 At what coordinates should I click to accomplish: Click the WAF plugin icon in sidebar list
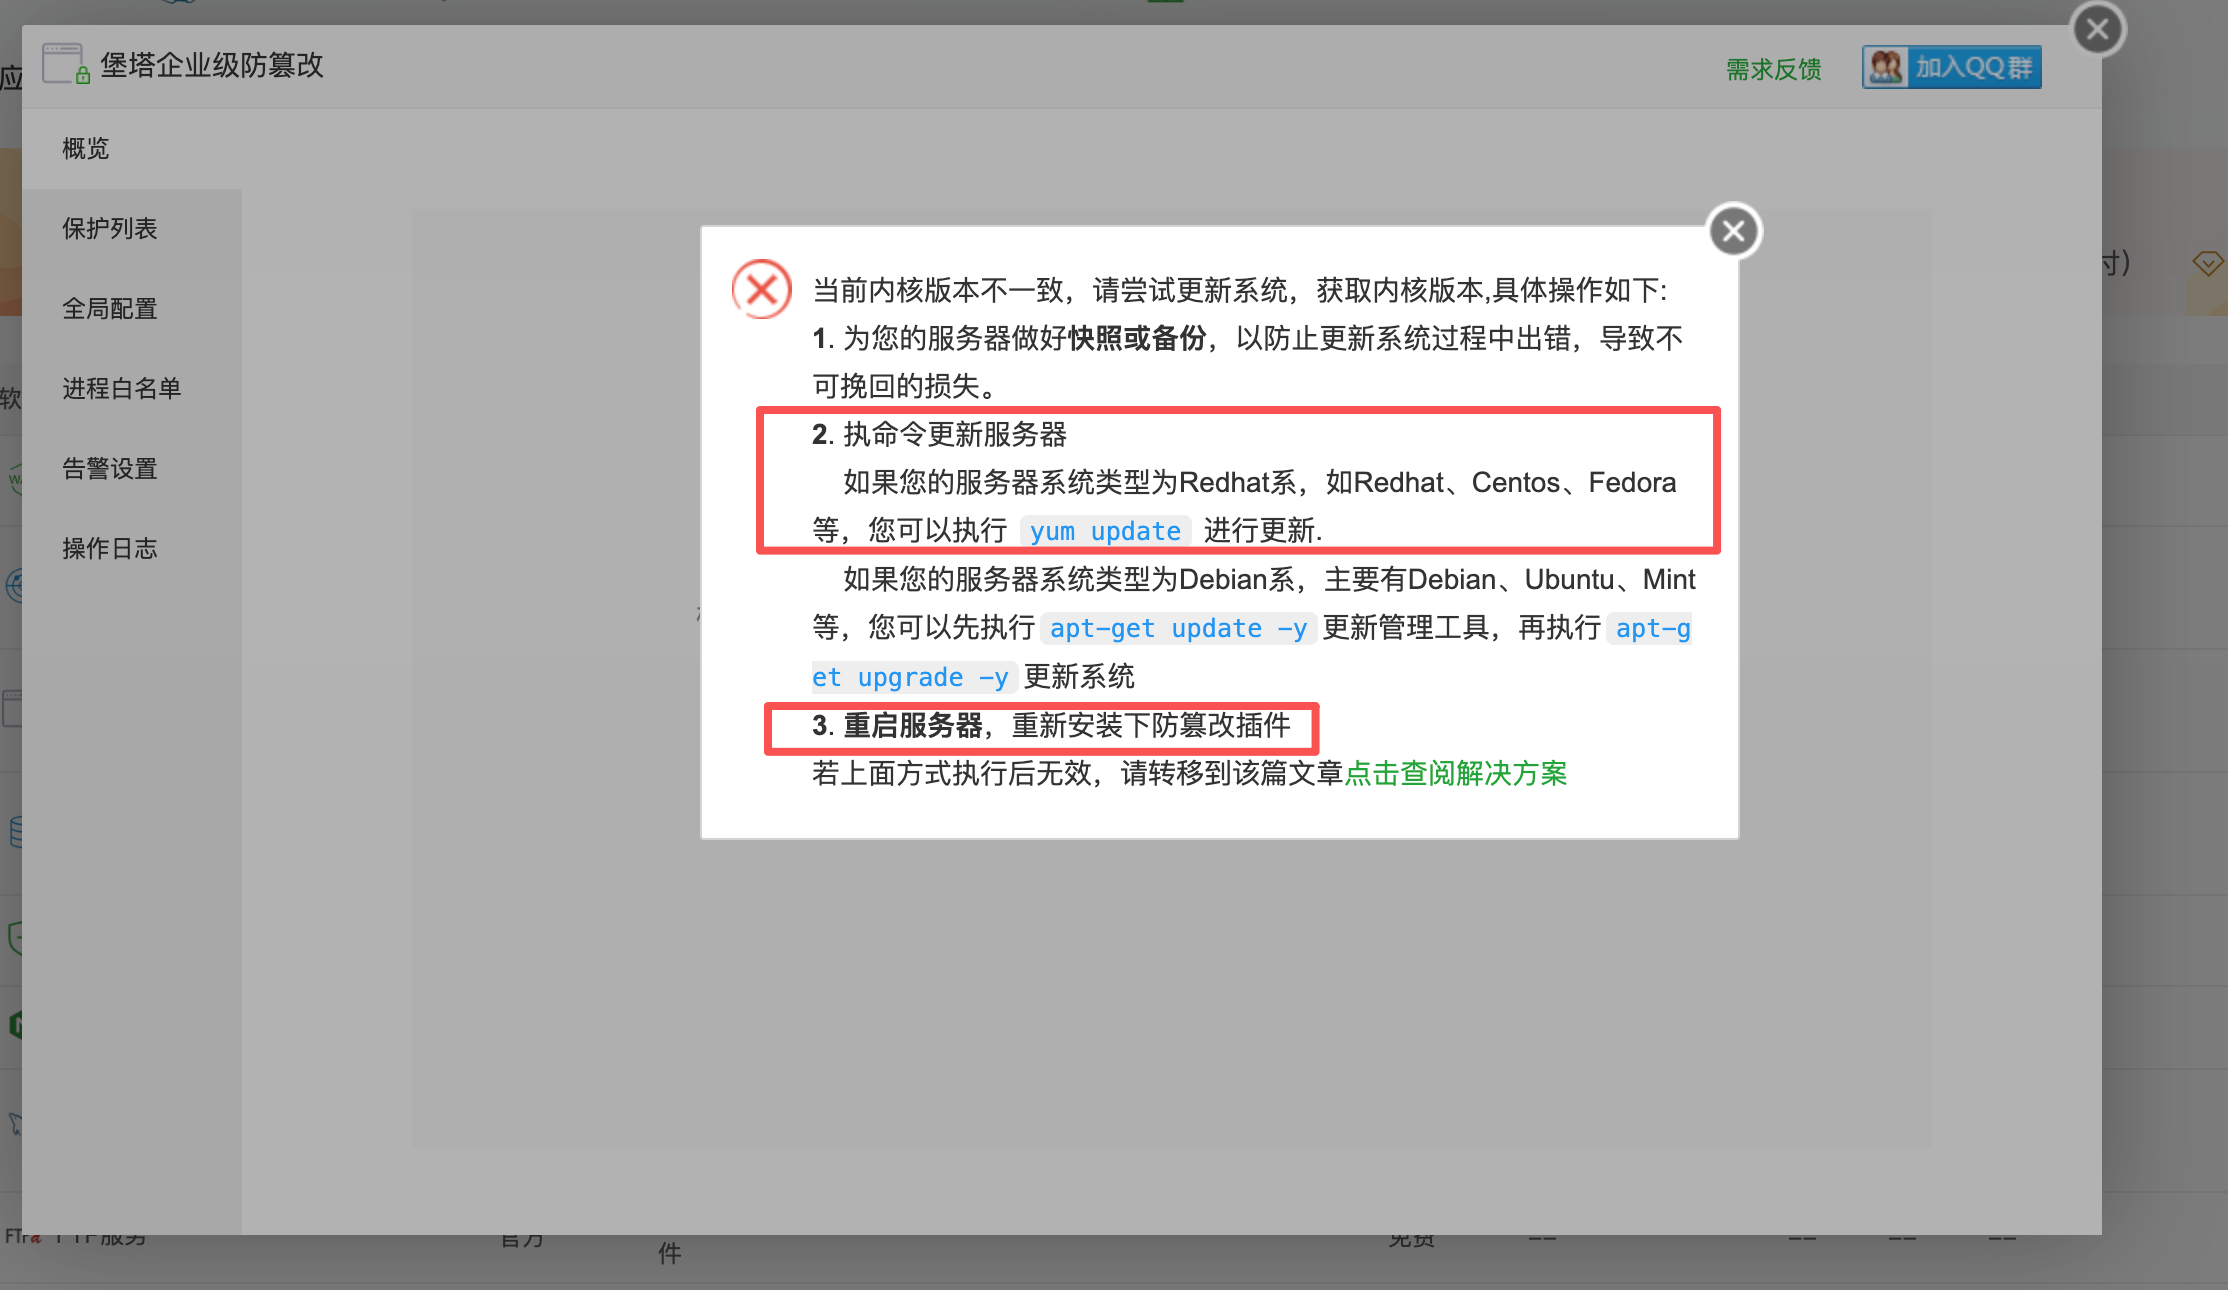coord(14,477)
